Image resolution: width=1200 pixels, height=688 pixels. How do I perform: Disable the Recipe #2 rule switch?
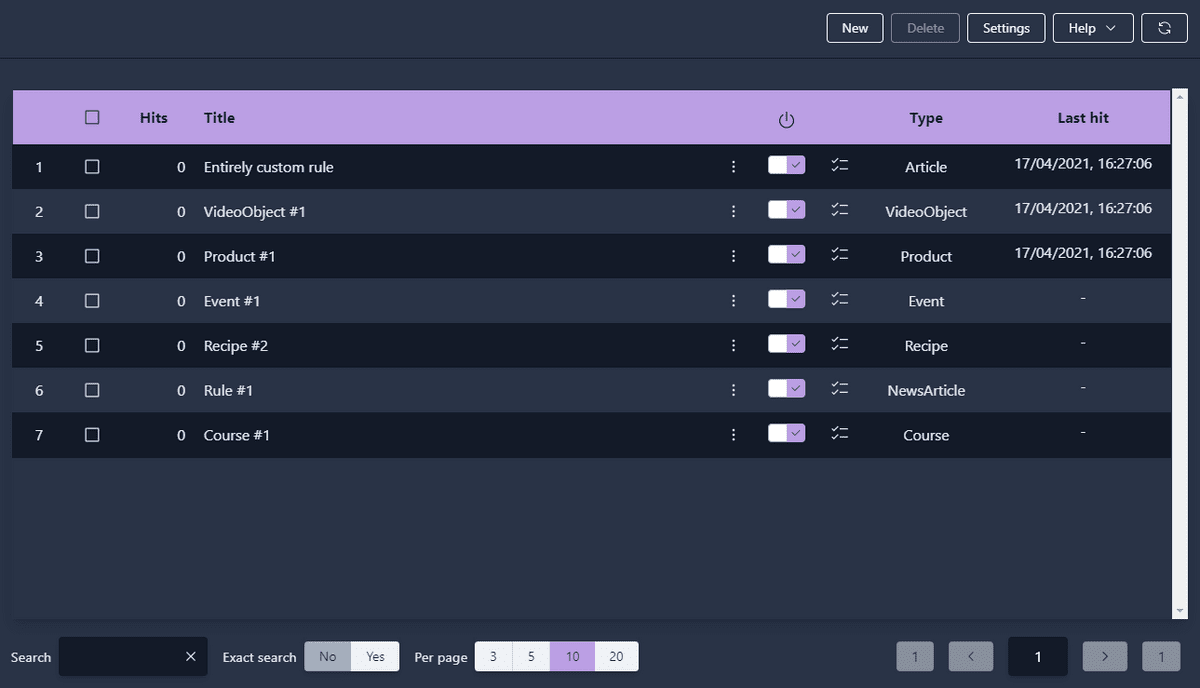click(x=787, y=344)
